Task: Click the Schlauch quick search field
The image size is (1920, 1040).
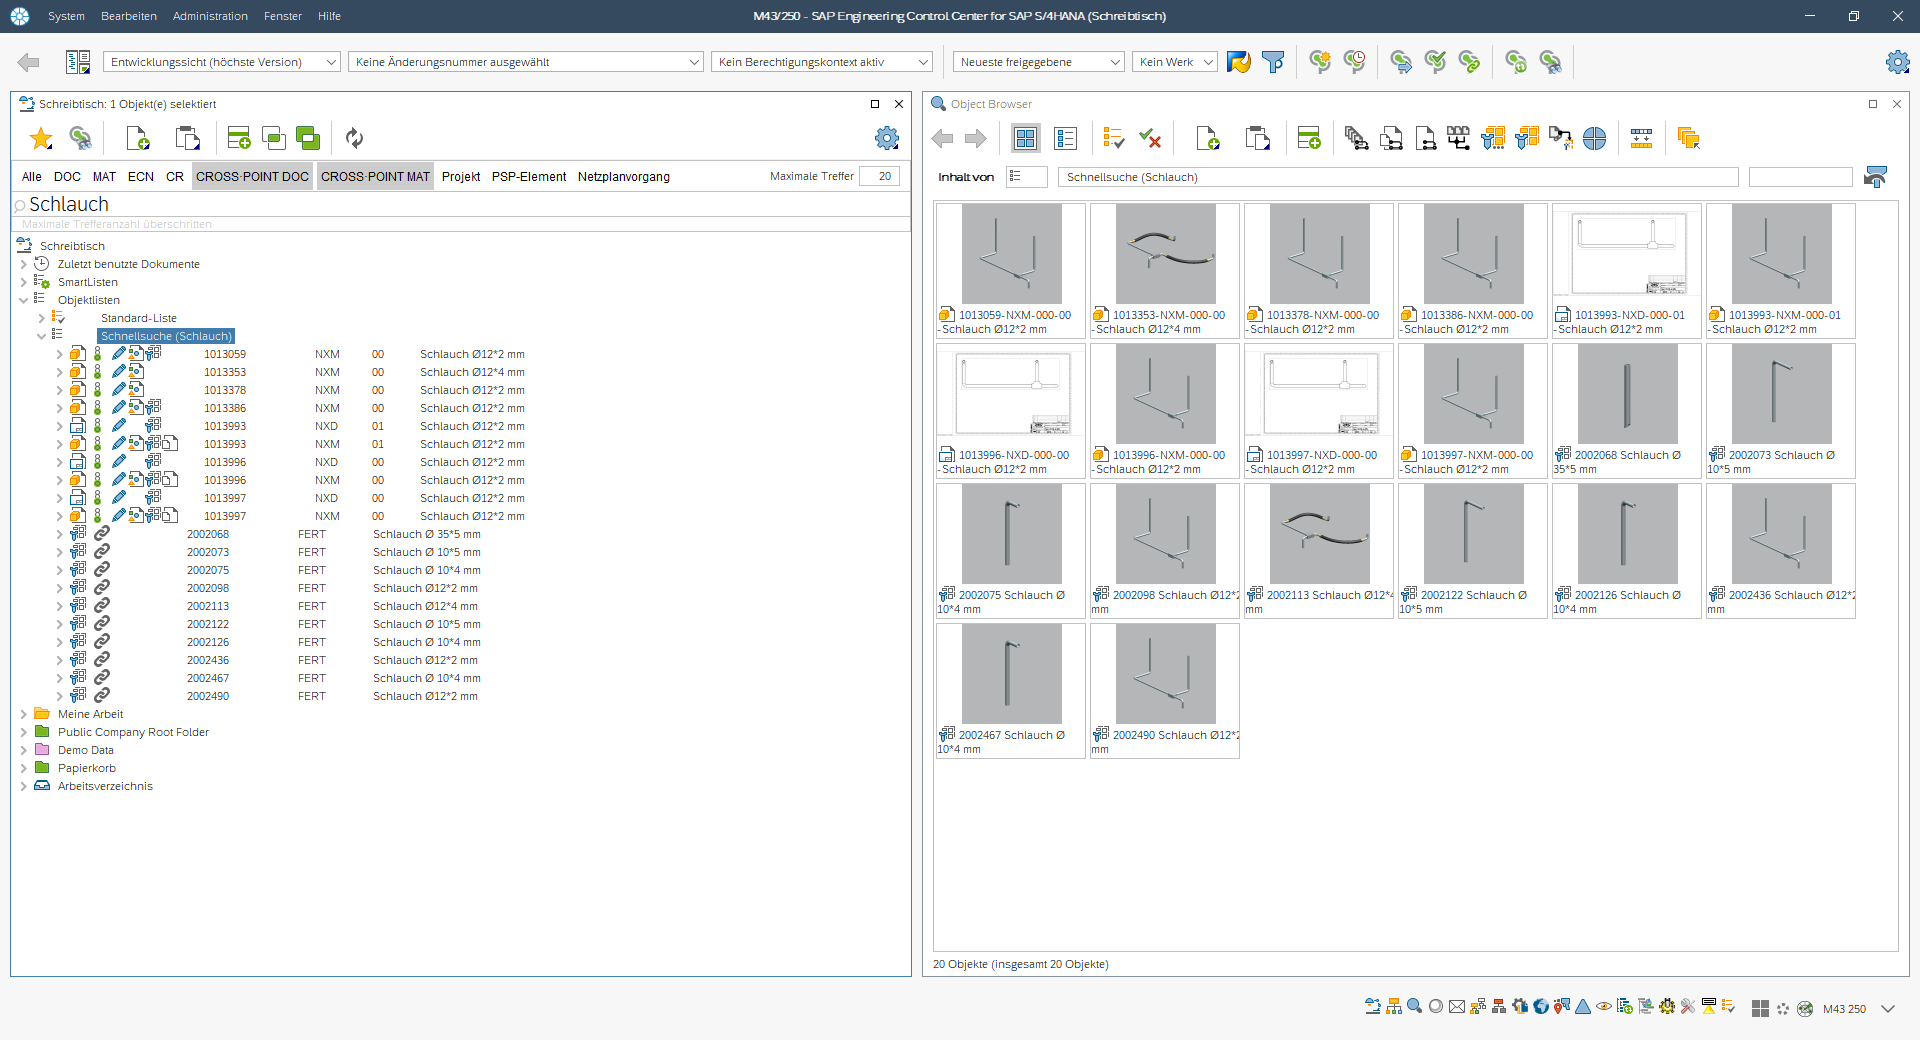Action: 460,204
